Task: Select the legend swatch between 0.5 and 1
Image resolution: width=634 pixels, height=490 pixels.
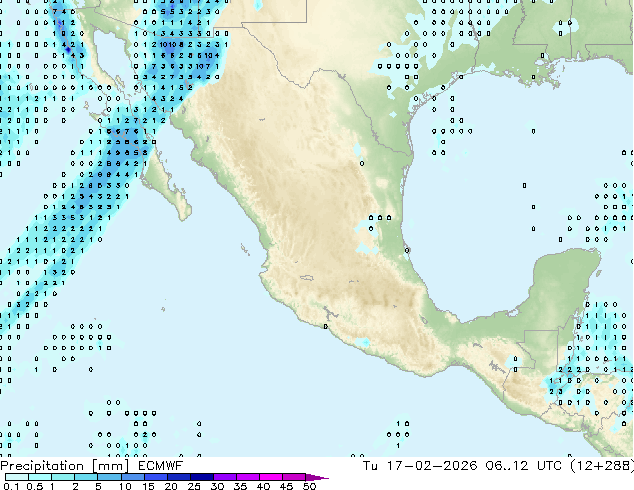Action: tap(40, 477)
